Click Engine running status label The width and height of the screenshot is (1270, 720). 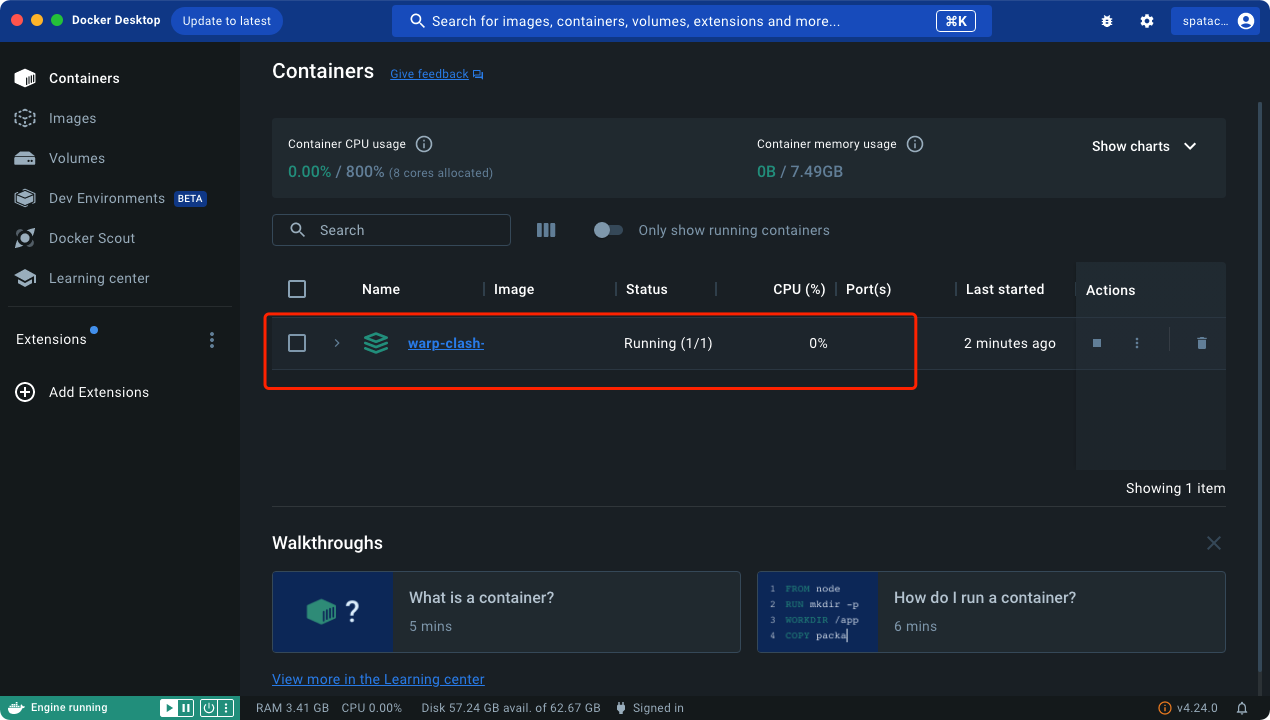coord(69,708)
